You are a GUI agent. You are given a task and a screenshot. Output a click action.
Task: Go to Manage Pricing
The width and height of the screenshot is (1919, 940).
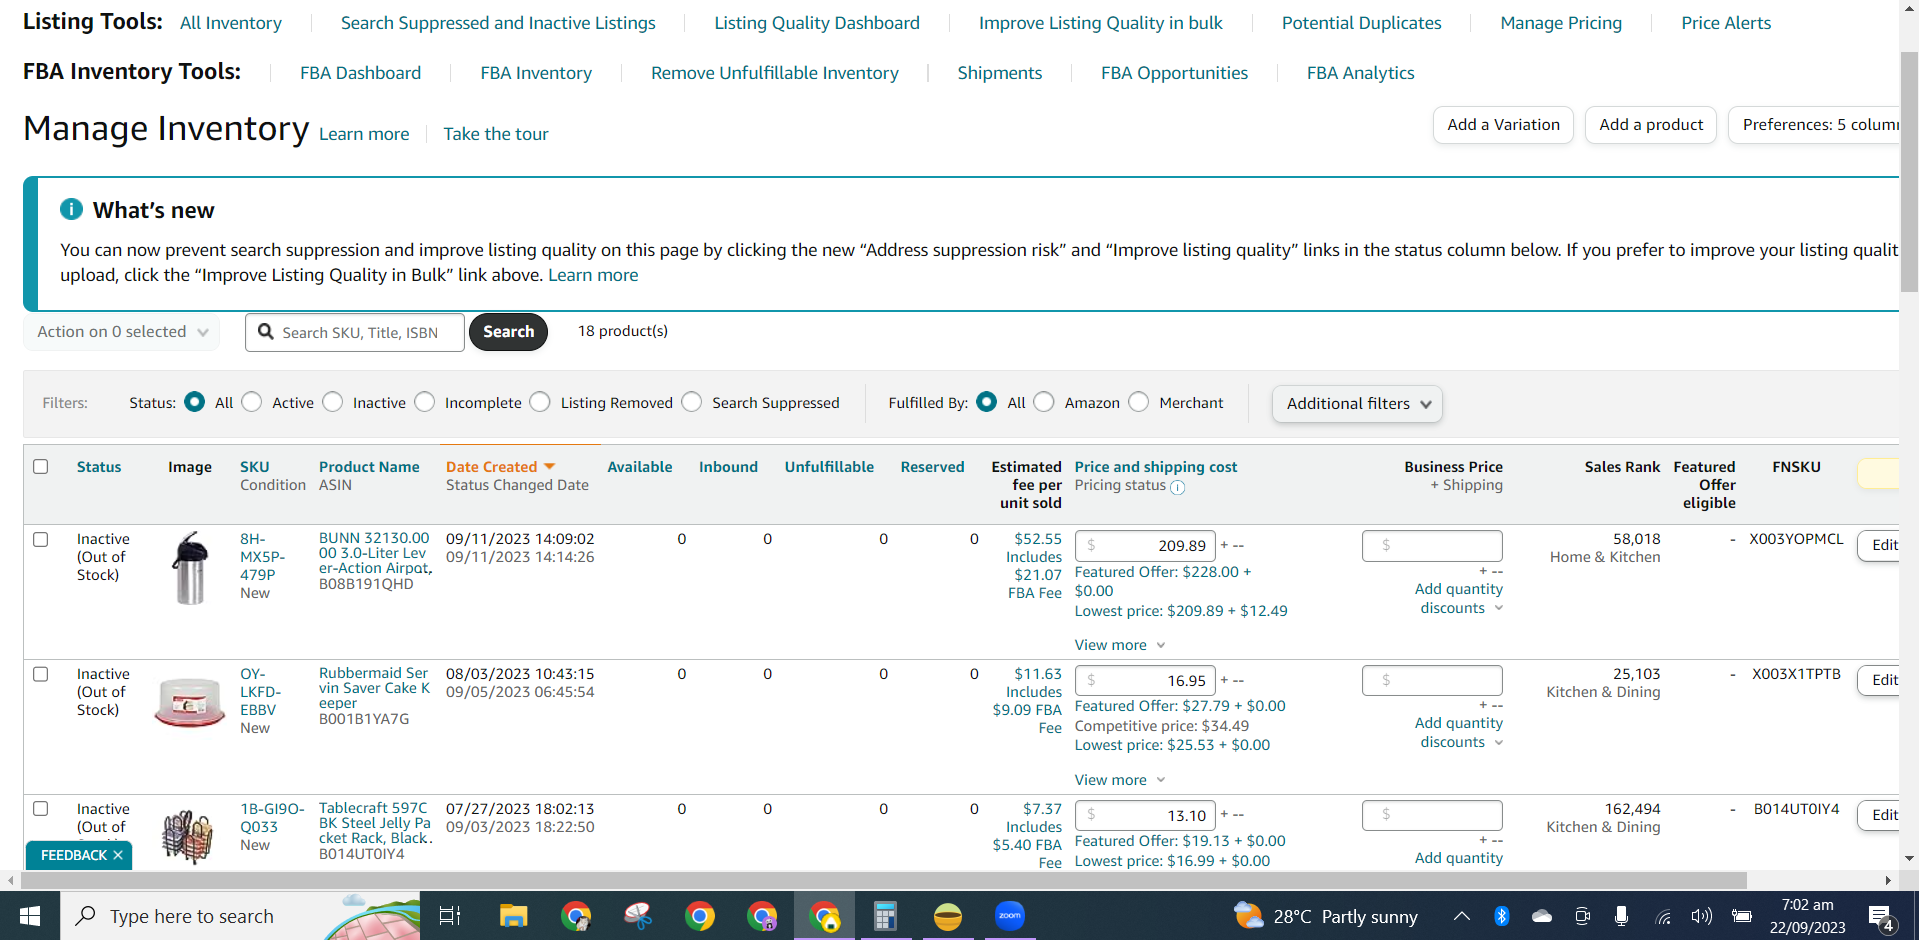click(1561, 23)
